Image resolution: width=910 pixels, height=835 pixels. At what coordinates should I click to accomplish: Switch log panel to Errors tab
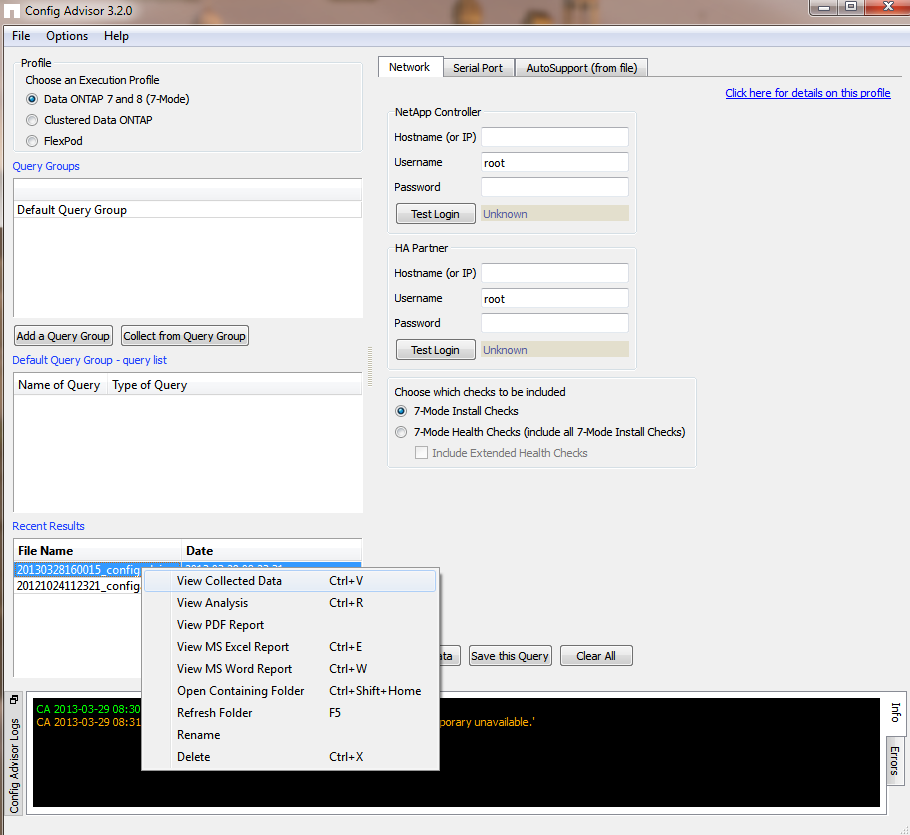895,761
